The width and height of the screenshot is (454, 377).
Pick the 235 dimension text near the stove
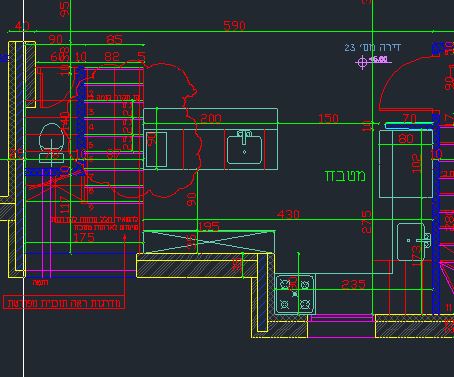pos(354,284)
